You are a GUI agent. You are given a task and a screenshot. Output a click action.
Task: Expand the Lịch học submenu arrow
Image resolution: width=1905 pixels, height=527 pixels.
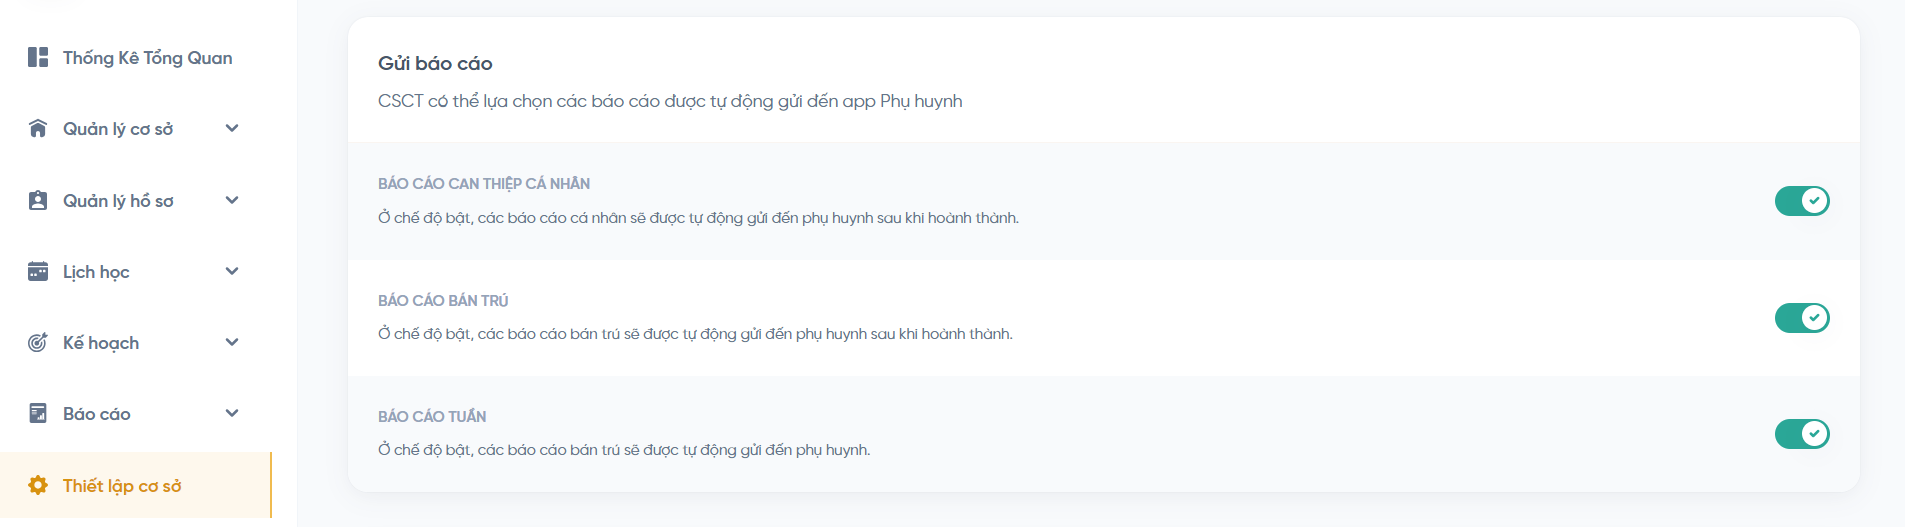coord(232,271)
